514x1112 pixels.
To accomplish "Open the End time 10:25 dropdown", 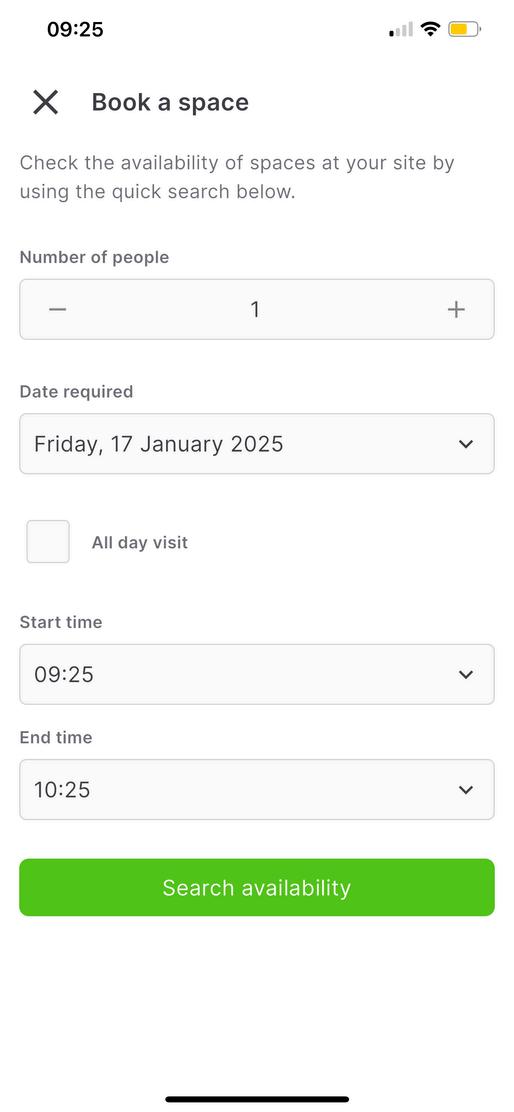I will click(x=257, y=789).
